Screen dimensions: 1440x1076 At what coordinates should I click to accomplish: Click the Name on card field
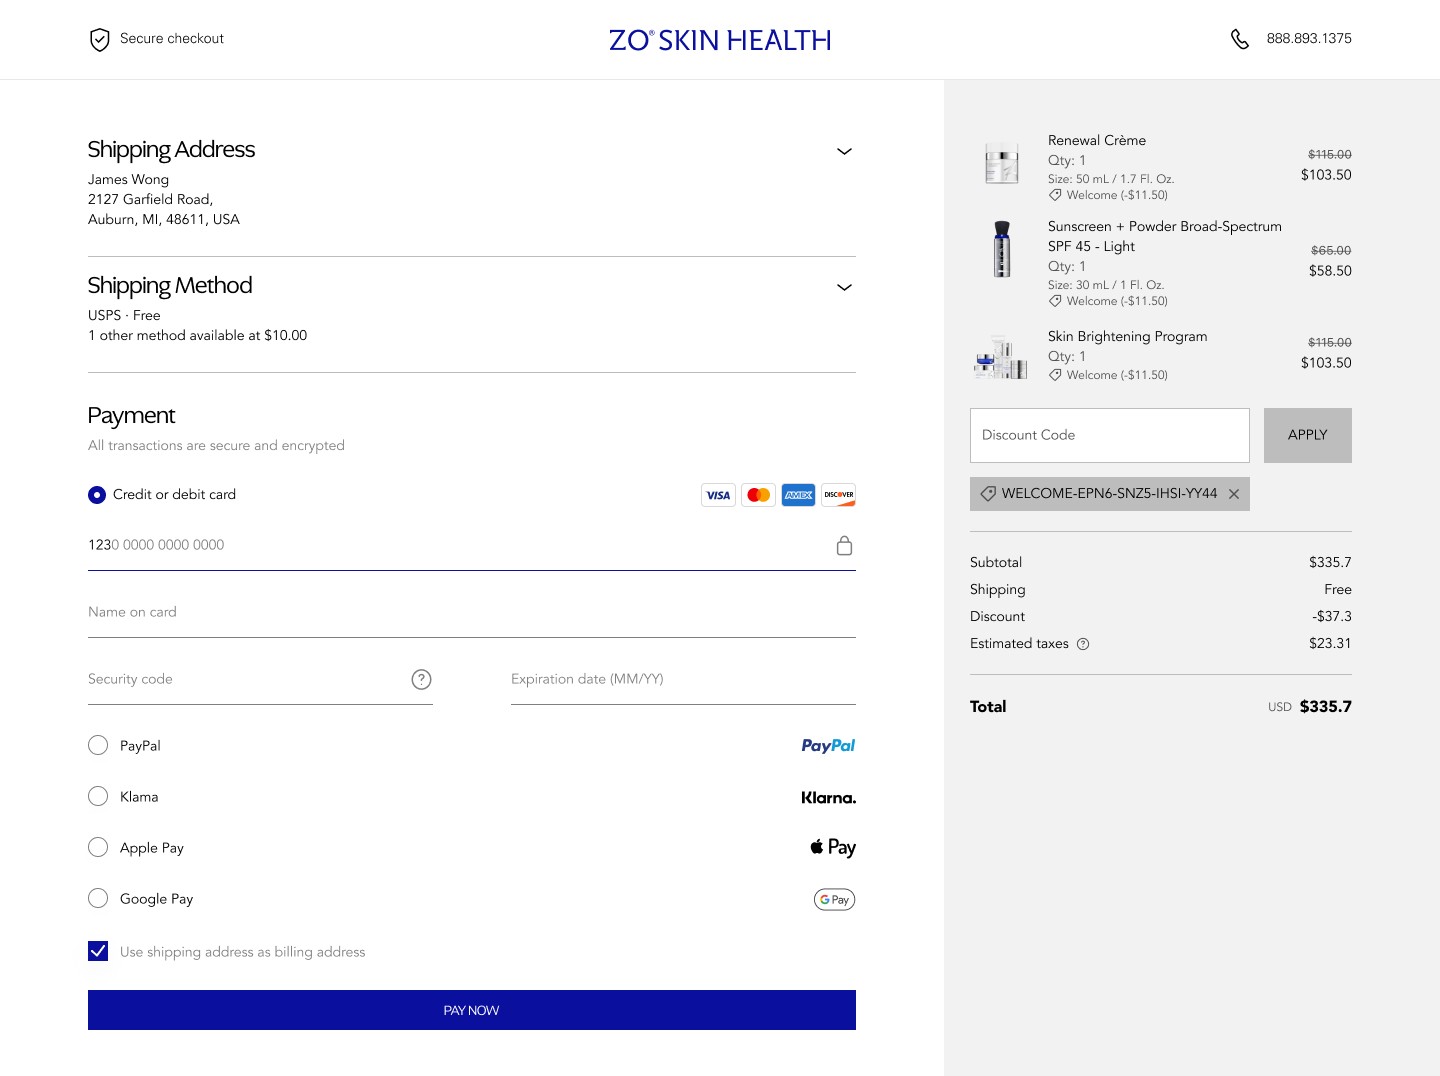472,612
